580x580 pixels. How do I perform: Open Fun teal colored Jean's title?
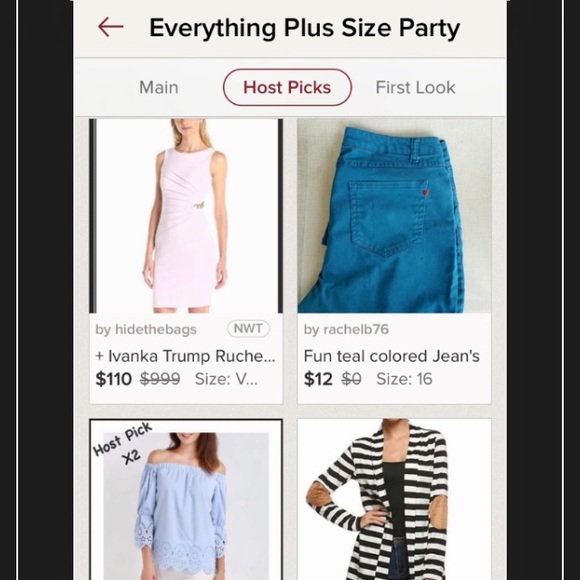(x=392, y=356)
